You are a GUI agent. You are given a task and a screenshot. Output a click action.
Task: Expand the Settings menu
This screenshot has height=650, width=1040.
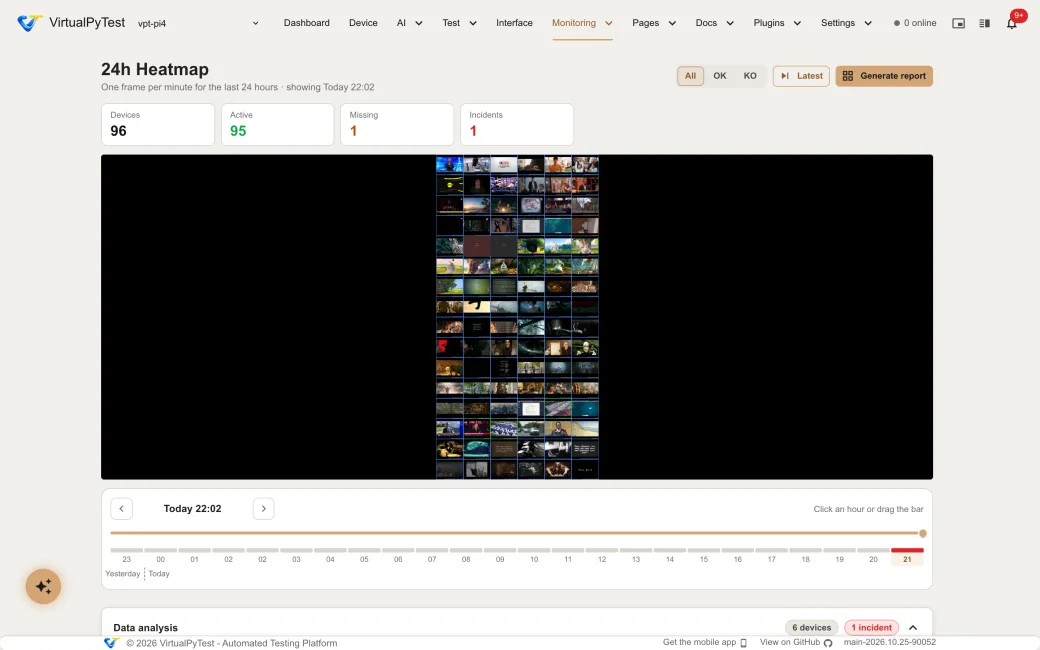click(846, 23)
